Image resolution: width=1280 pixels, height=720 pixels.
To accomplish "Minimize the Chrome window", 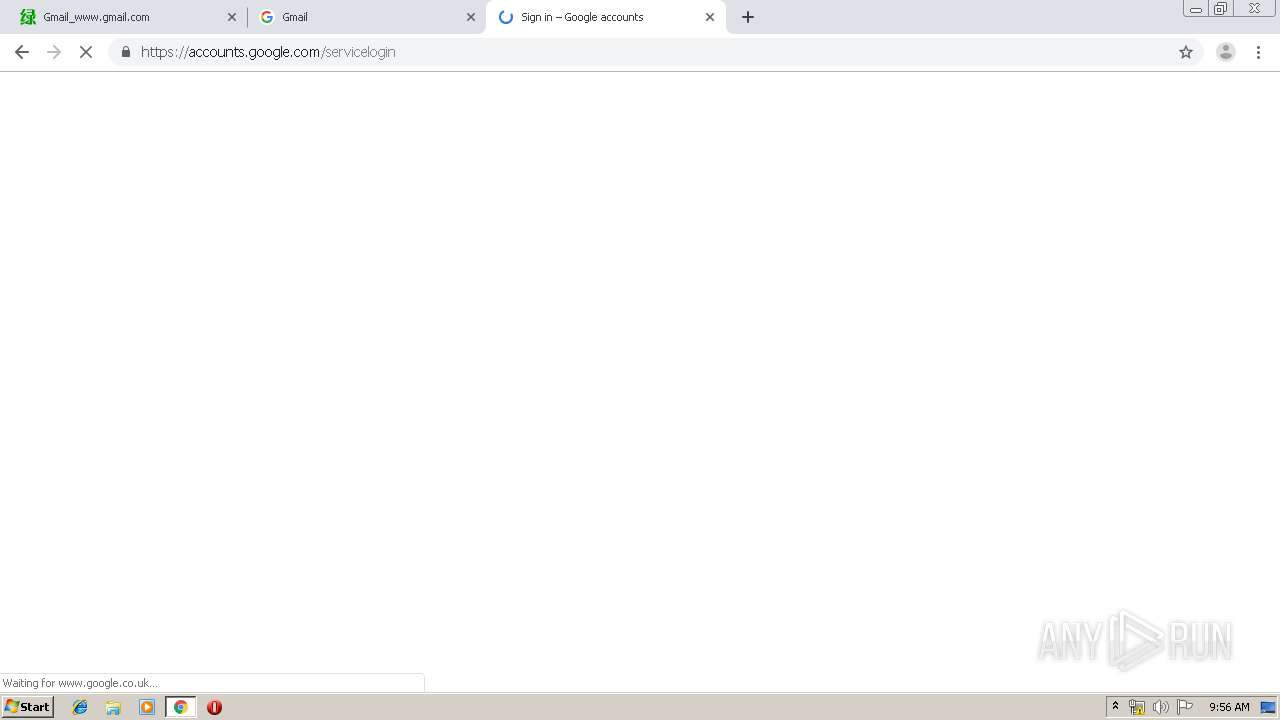I will pos(1195,9).
